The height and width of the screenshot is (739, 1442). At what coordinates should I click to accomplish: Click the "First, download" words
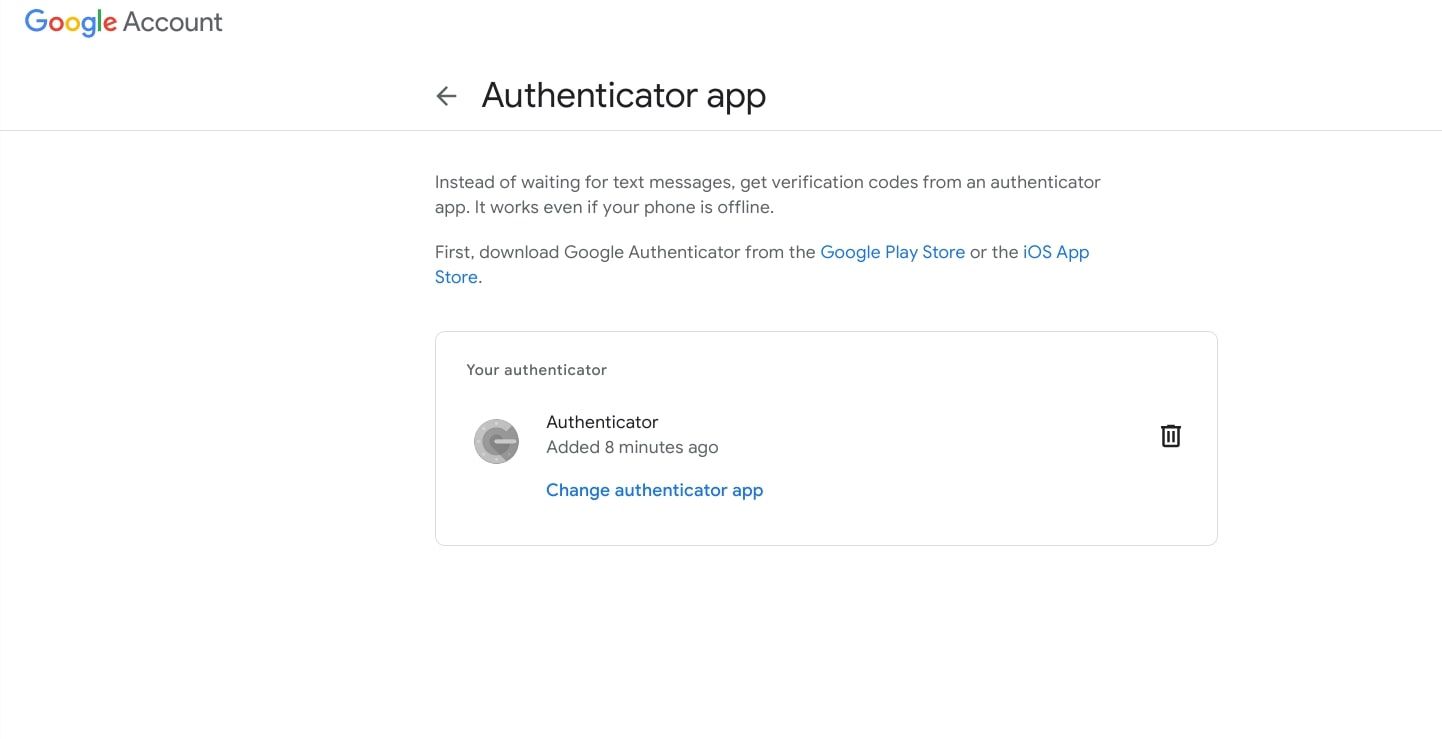click(496, 252)
